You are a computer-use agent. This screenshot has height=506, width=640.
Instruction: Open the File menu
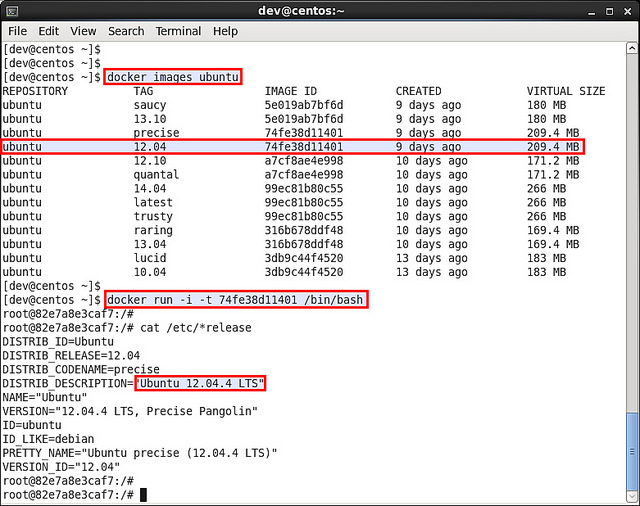coord(18,31)
